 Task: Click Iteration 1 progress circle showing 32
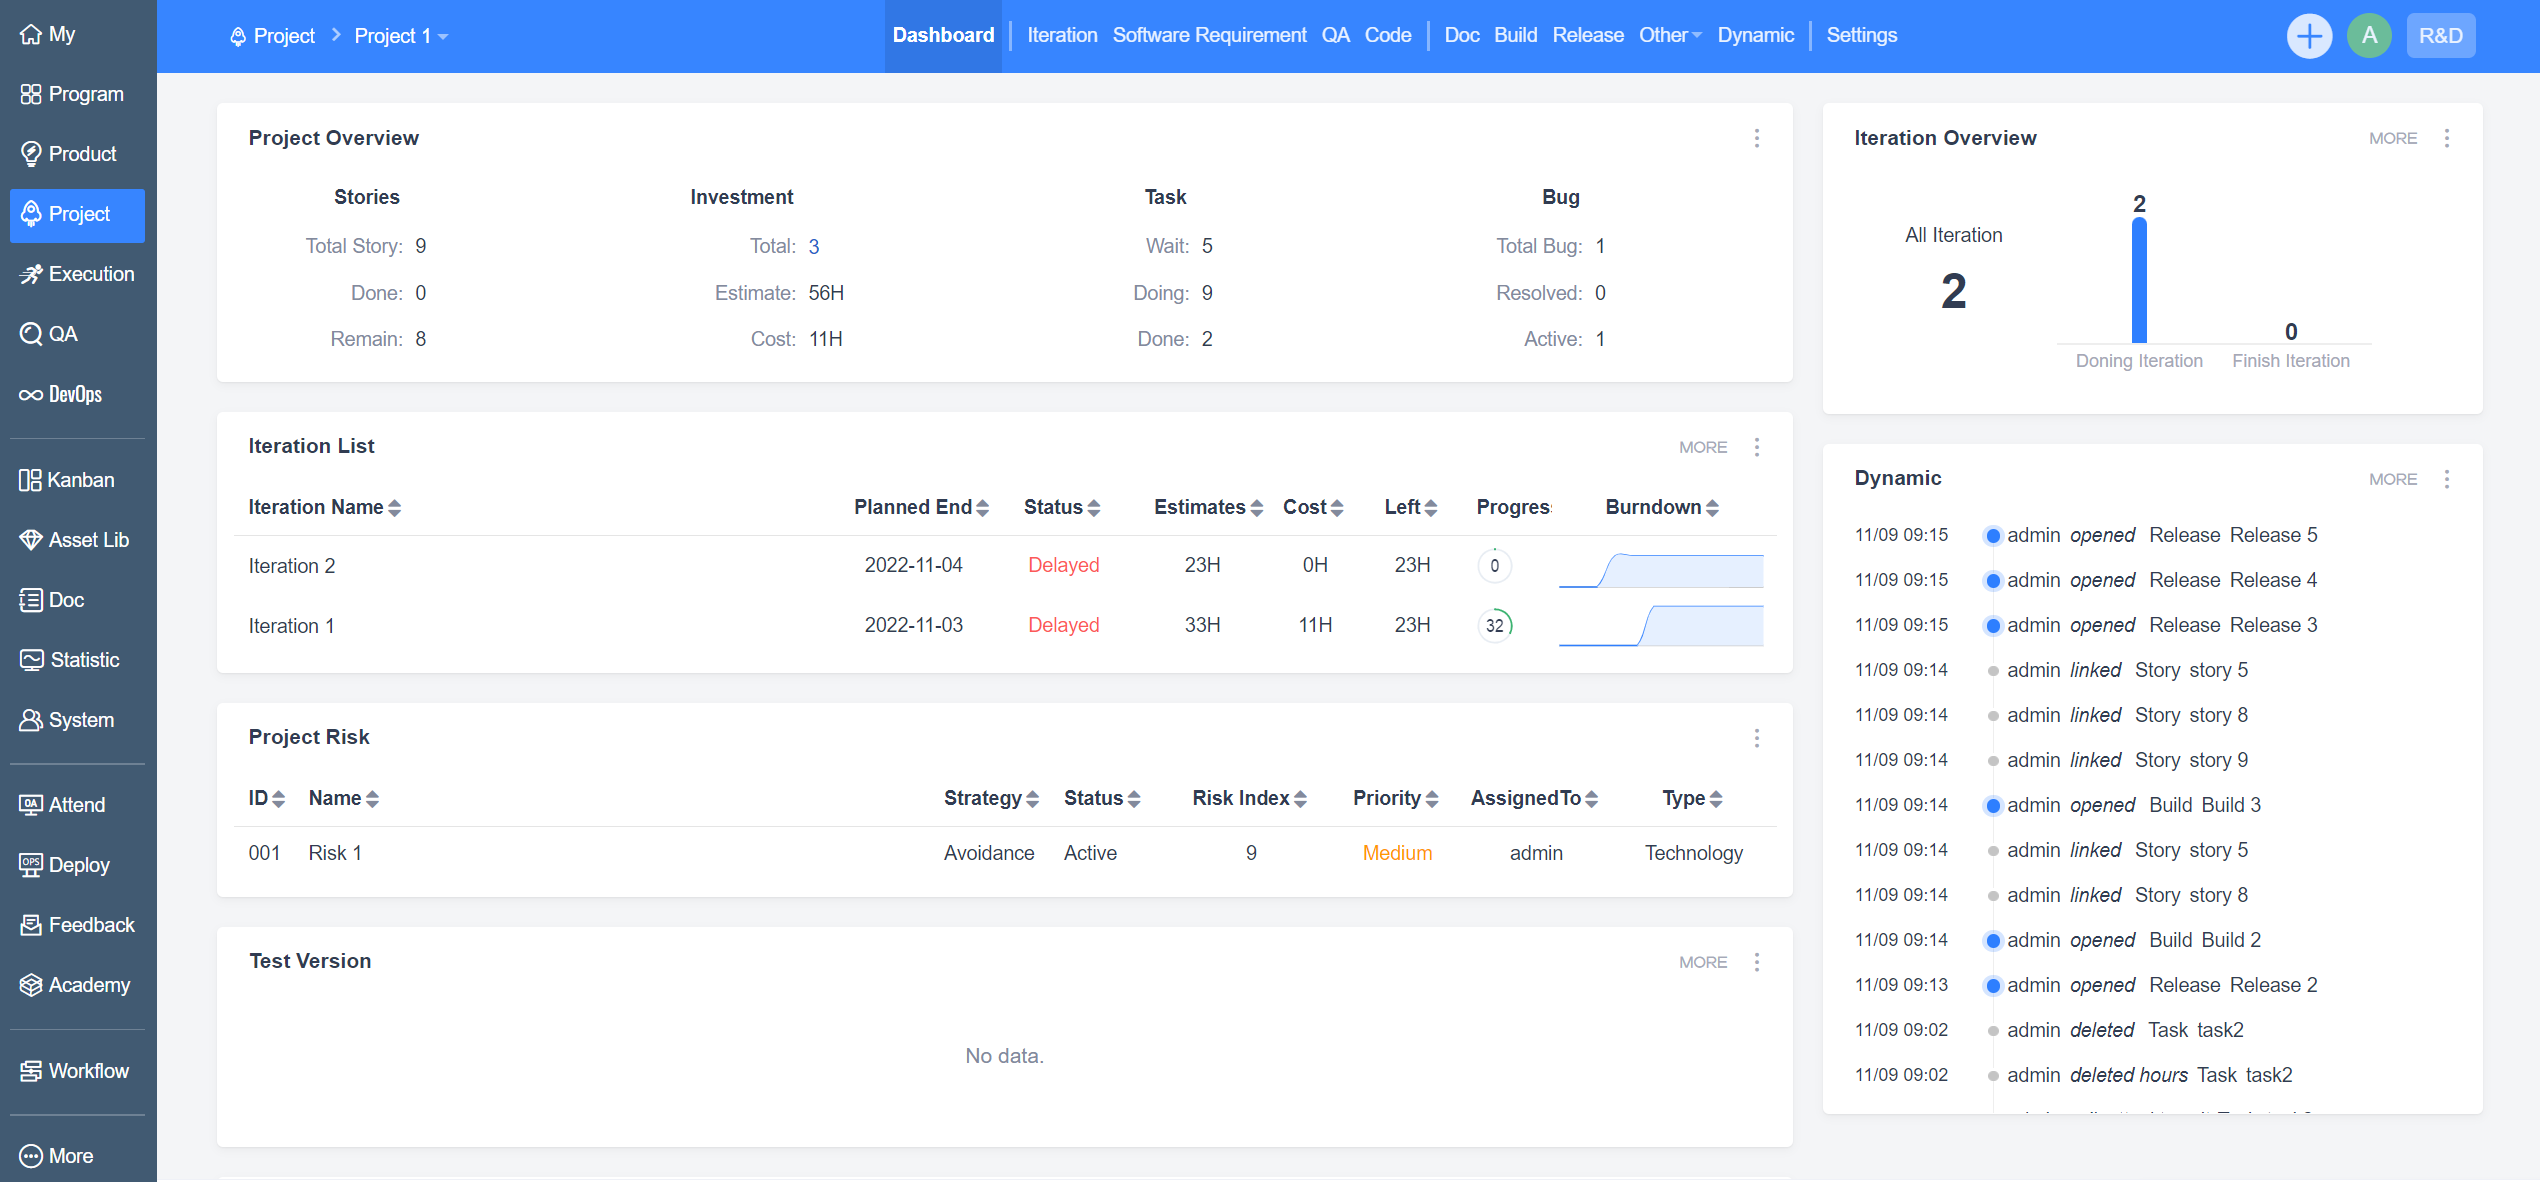click(1494, 625)
